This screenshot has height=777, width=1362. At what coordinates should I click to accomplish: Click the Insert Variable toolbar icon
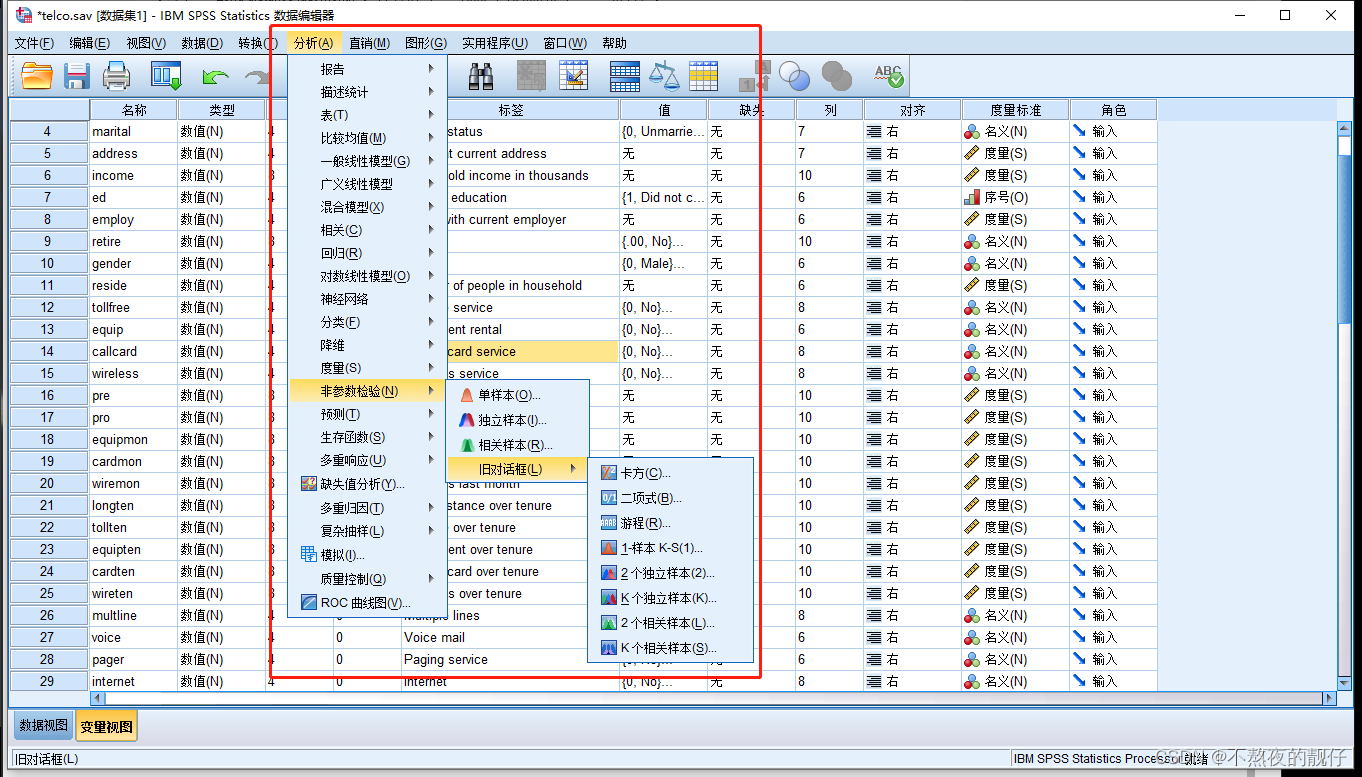573,76
